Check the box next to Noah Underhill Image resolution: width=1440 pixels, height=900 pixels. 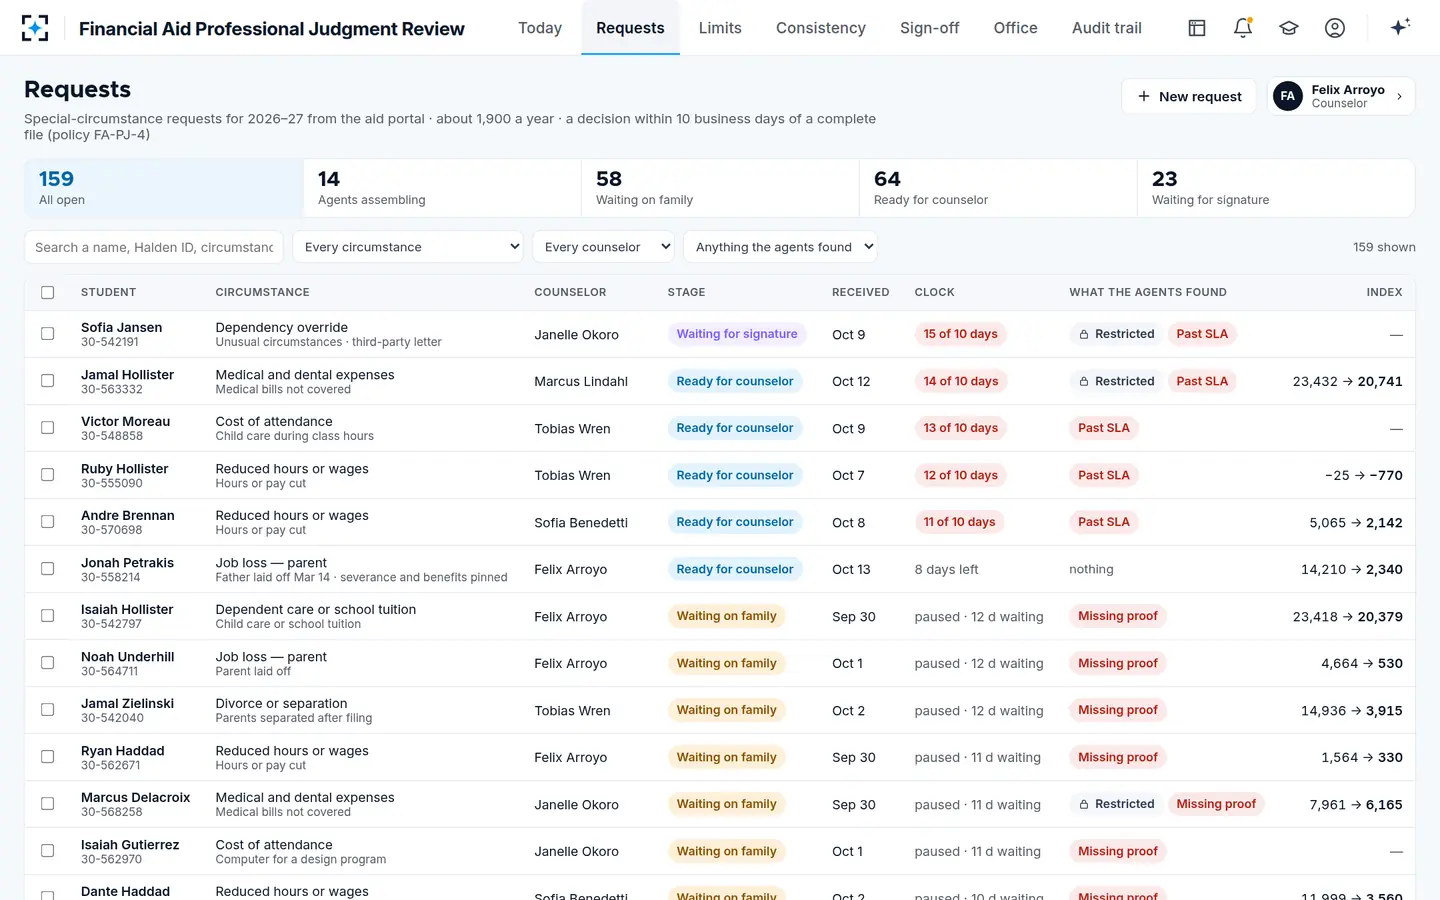[48, 663]
